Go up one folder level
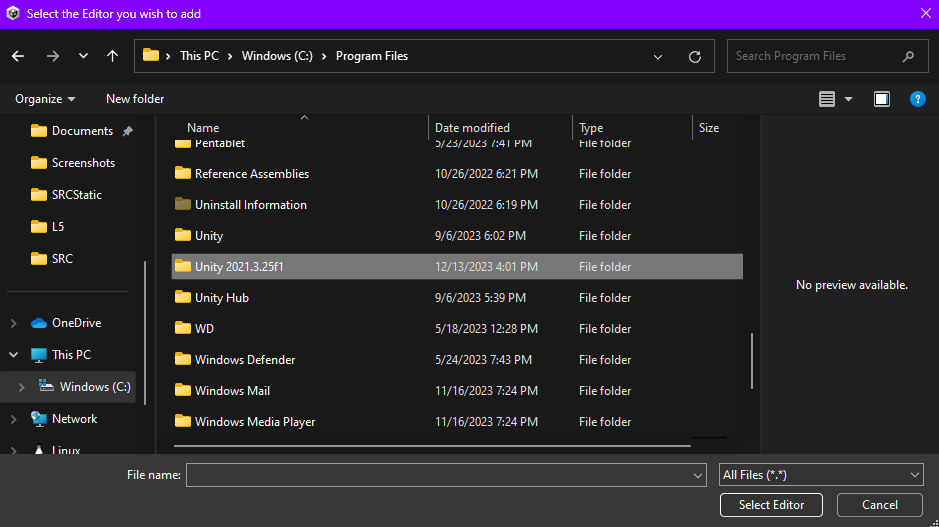The image size is (939, 527). (x=112, y=56)
